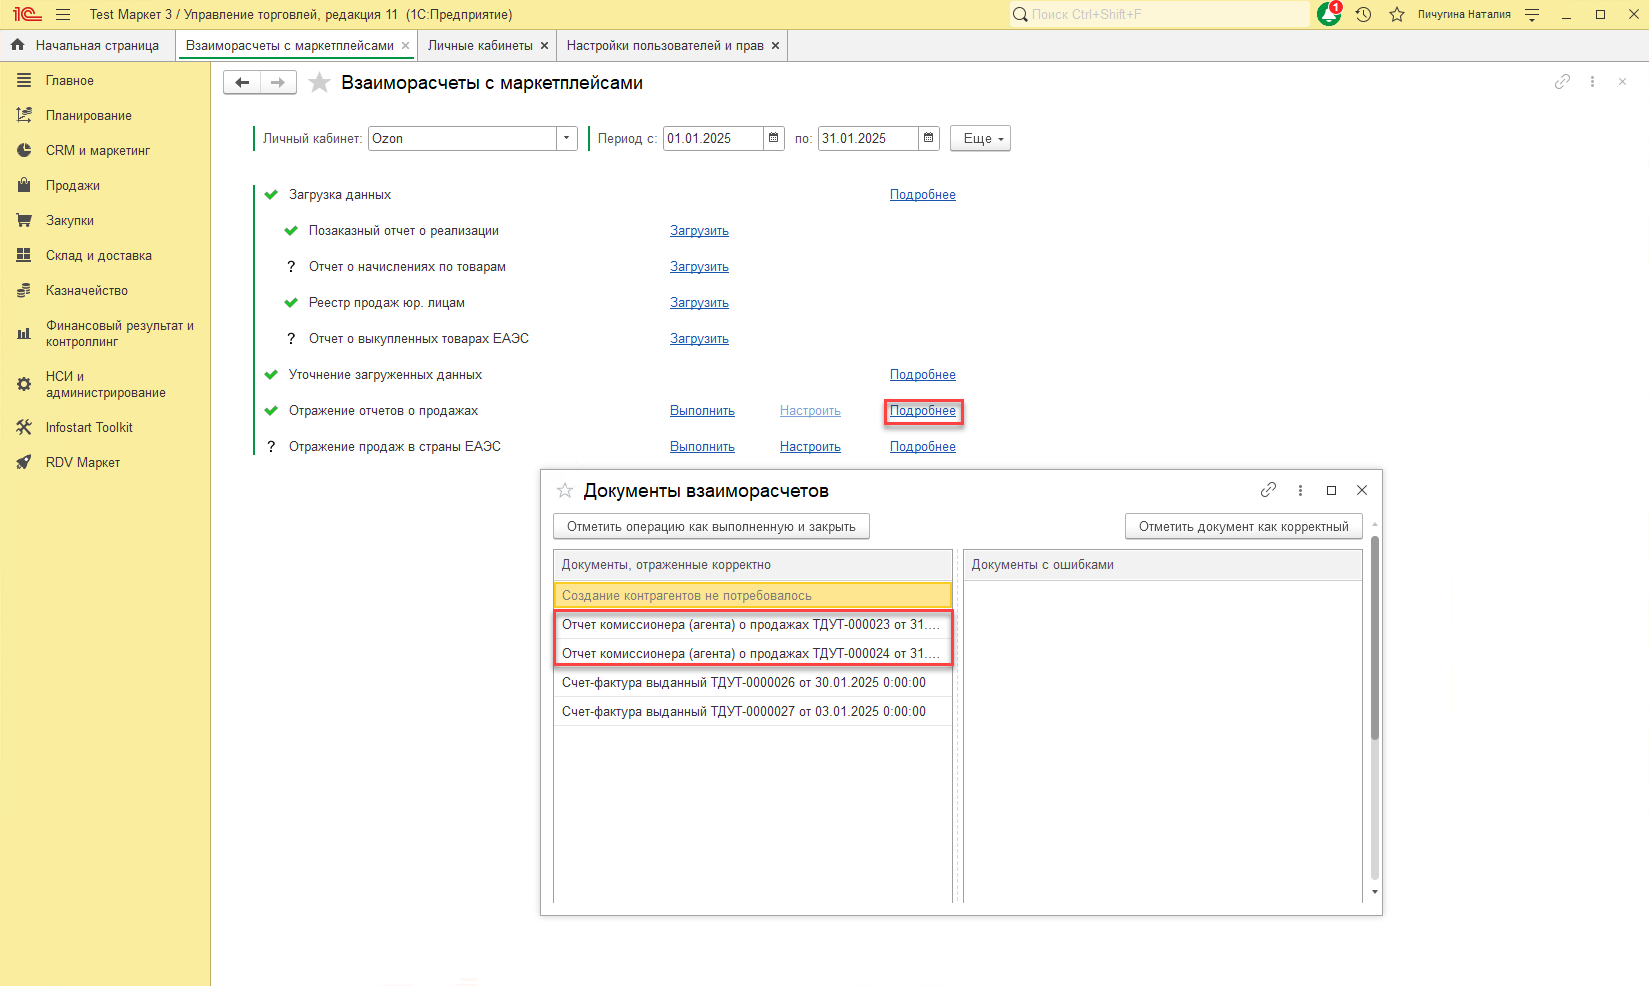Open the notifications bell icon
Viewport: 1649px width, 986px height.
tap(1329, 14)
